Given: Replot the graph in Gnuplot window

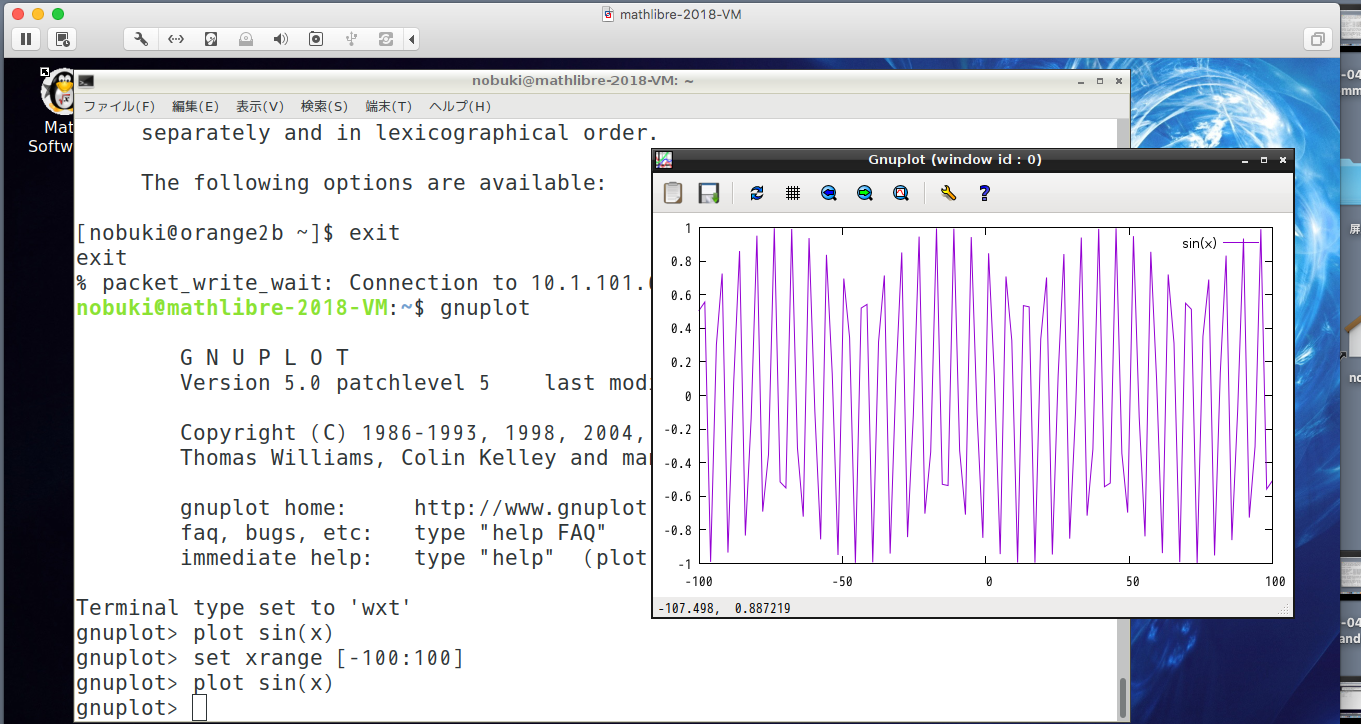Looking at the screenshot, I should coord(757,193).
